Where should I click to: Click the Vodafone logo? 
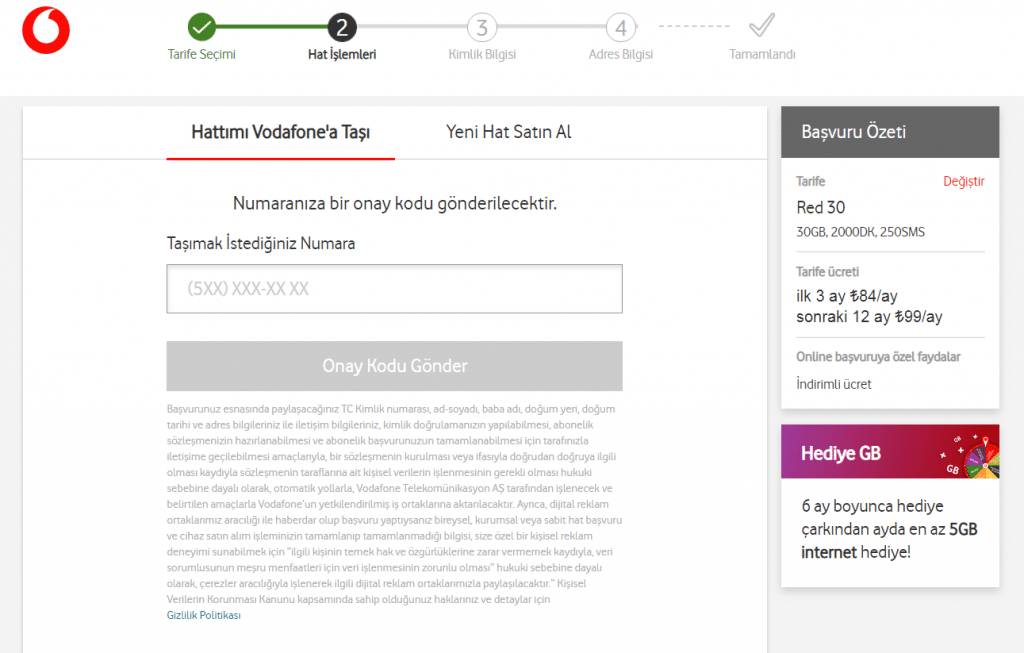coord(46,30)
